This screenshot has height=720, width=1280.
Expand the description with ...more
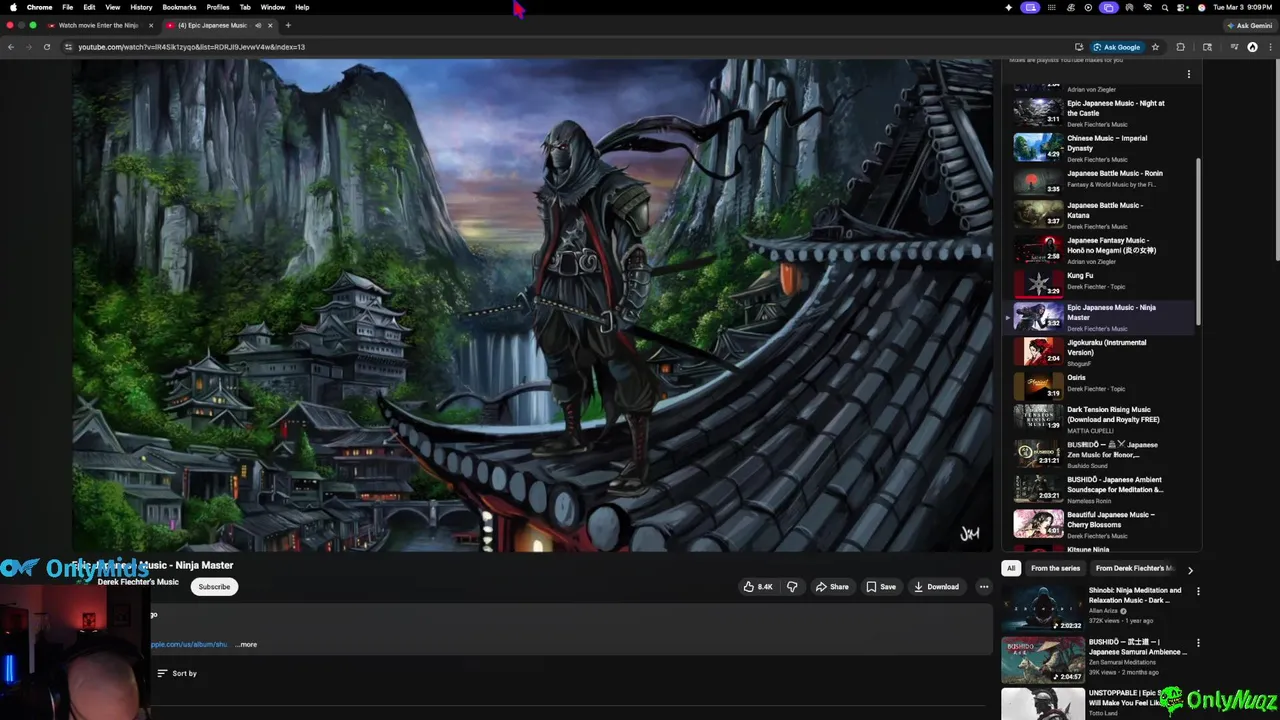point(246,644)
